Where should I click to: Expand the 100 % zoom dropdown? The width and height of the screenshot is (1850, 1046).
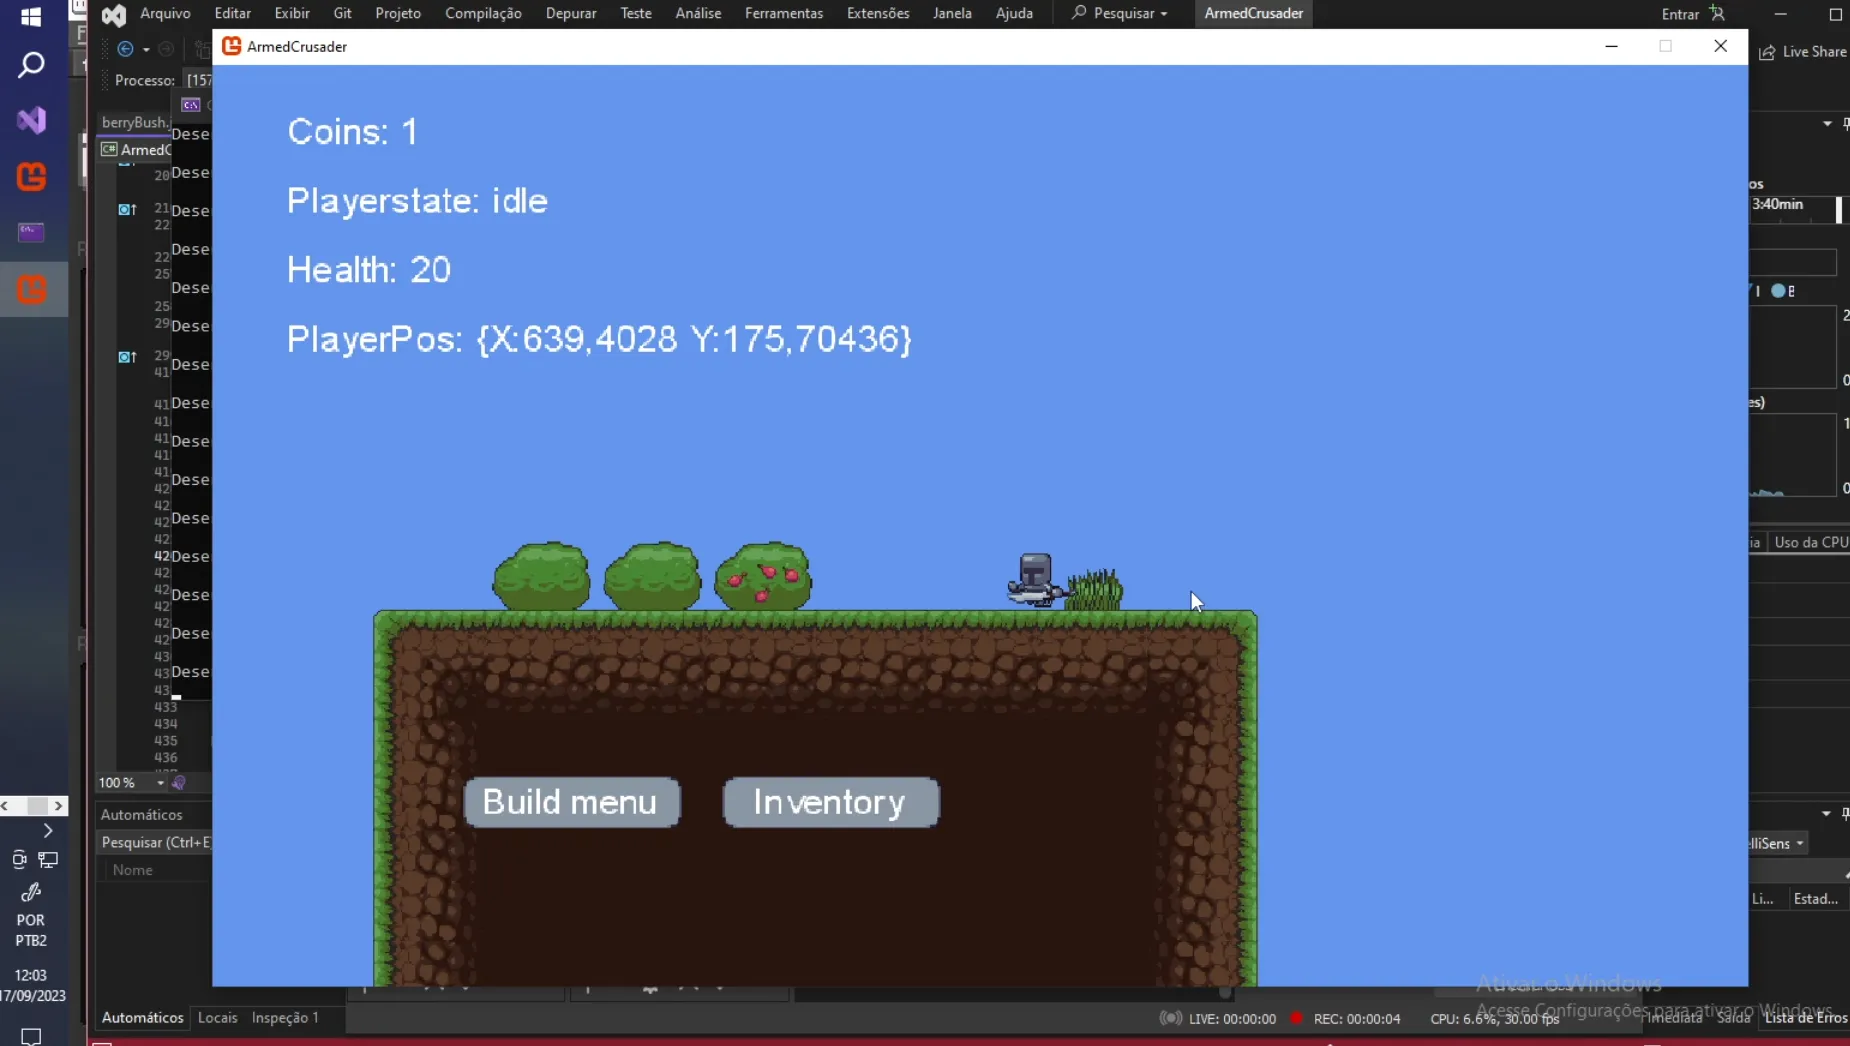tap(160, 783)
